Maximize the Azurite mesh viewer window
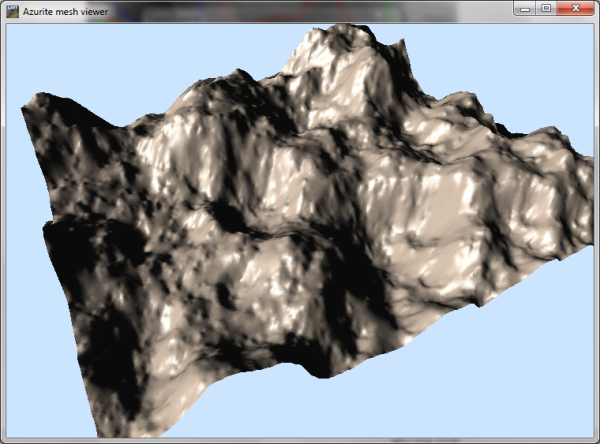This screenshot has height=444, width=600. (546, 8)
